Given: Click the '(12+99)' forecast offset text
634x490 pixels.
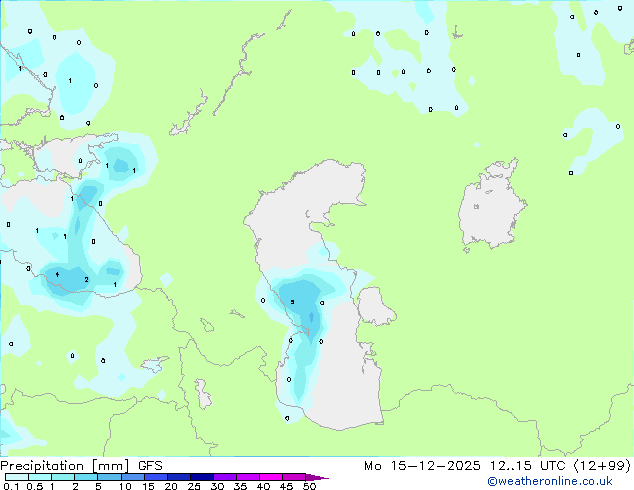Looking at the screenshot, I should point(602,466).
